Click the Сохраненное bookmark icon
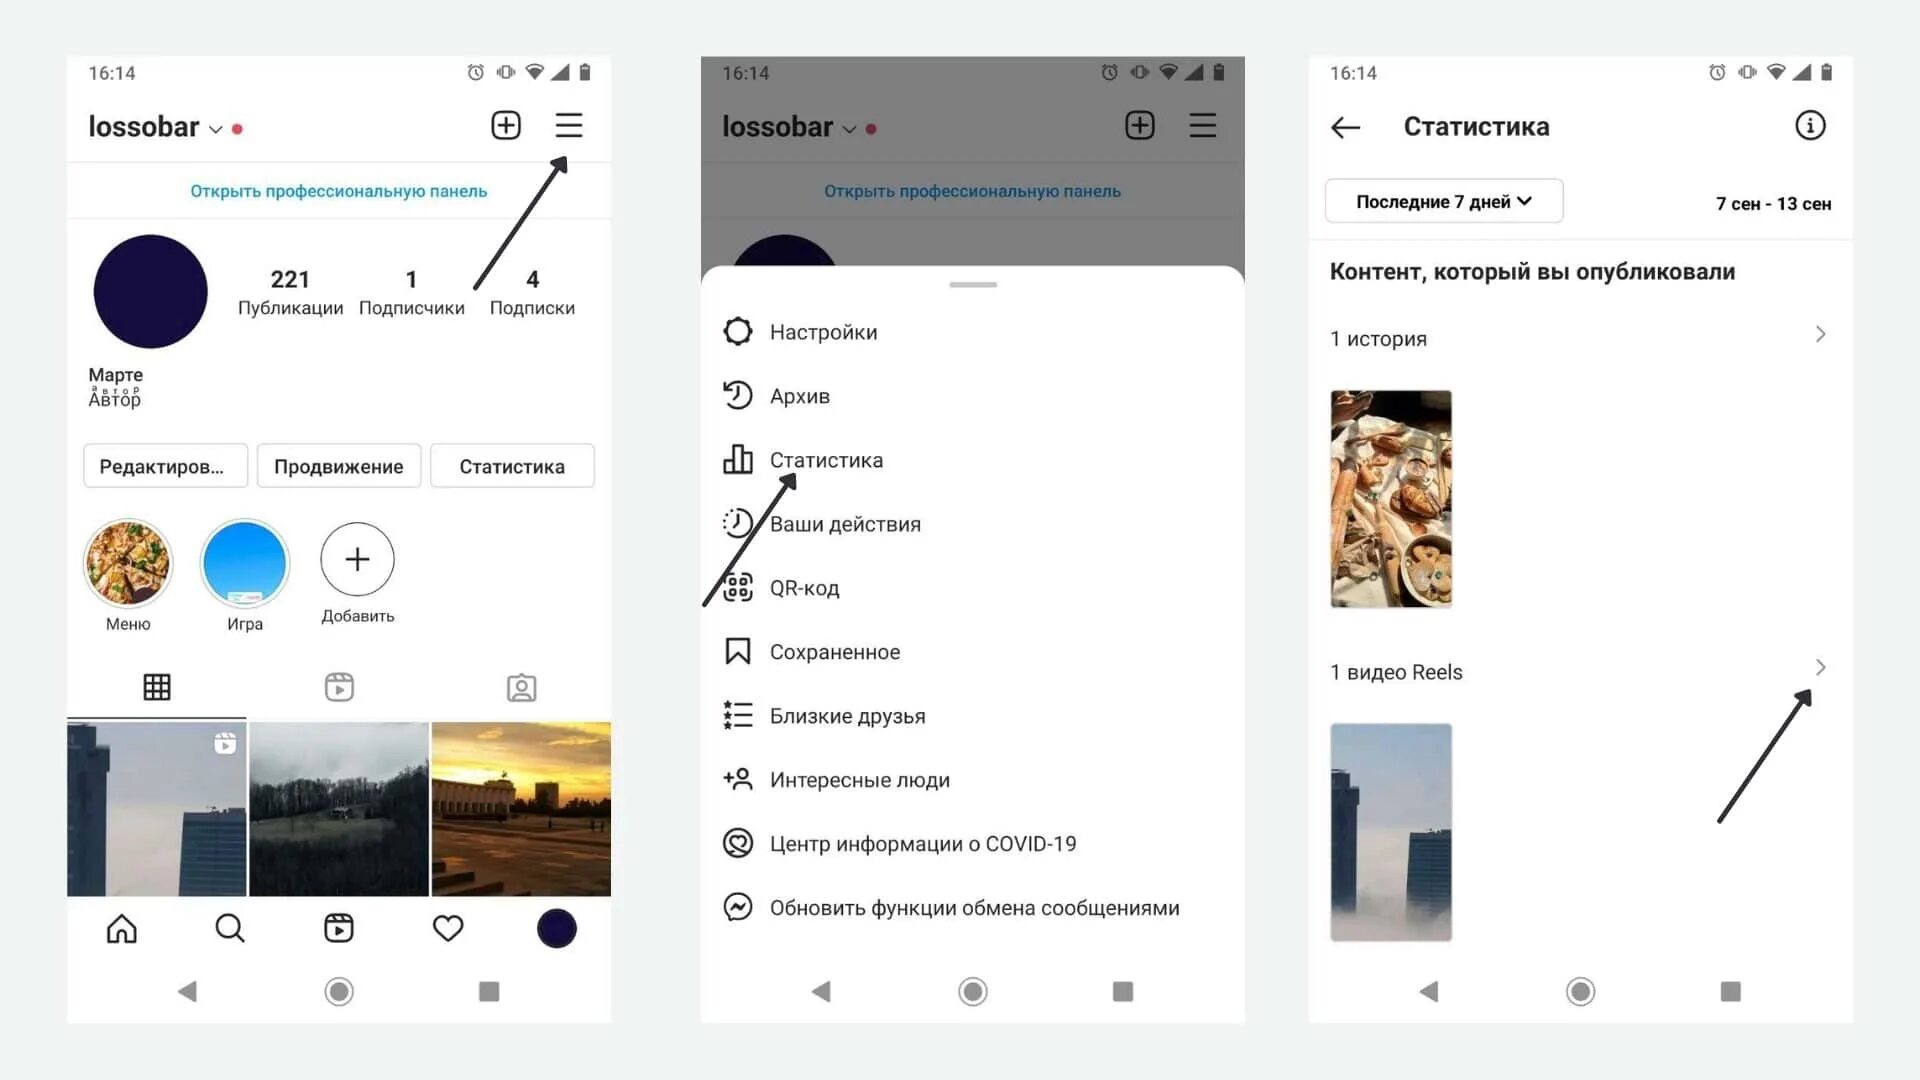Viewport: 1920px width, 1080px height. coord(737,651)
